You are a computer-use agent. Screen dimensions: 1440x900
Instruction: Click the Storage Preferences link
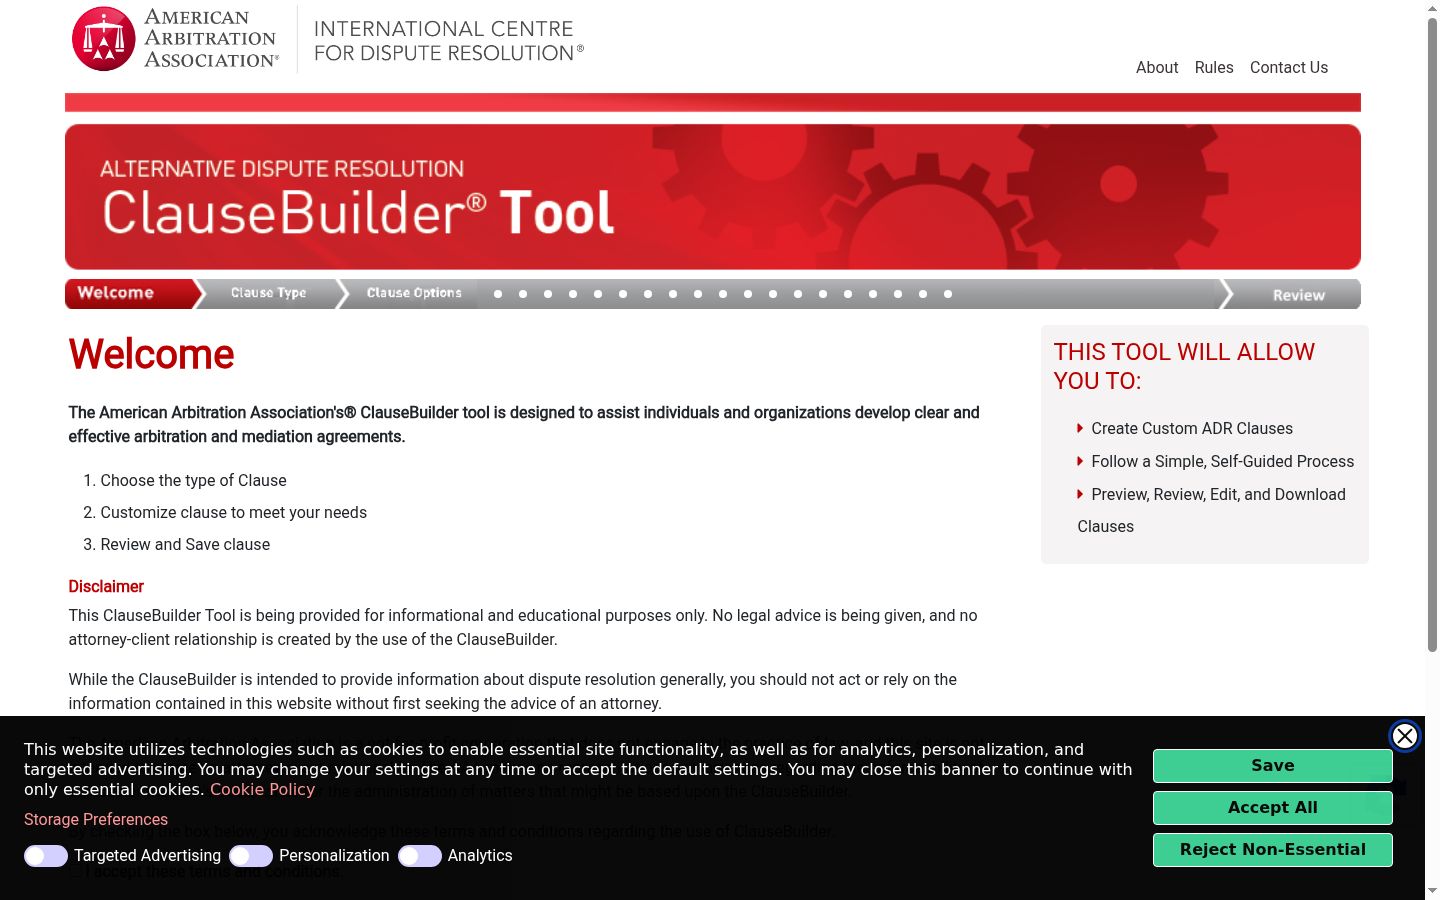pos(96,820)
